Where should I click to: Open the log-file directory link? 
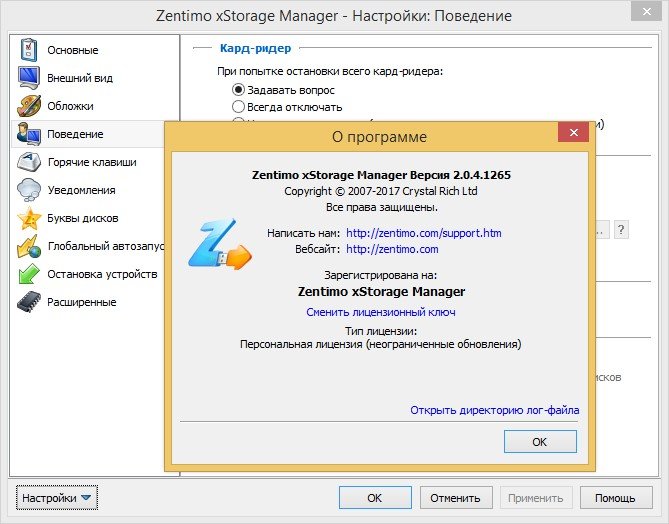pyautogui.click(x=494, y=410)
